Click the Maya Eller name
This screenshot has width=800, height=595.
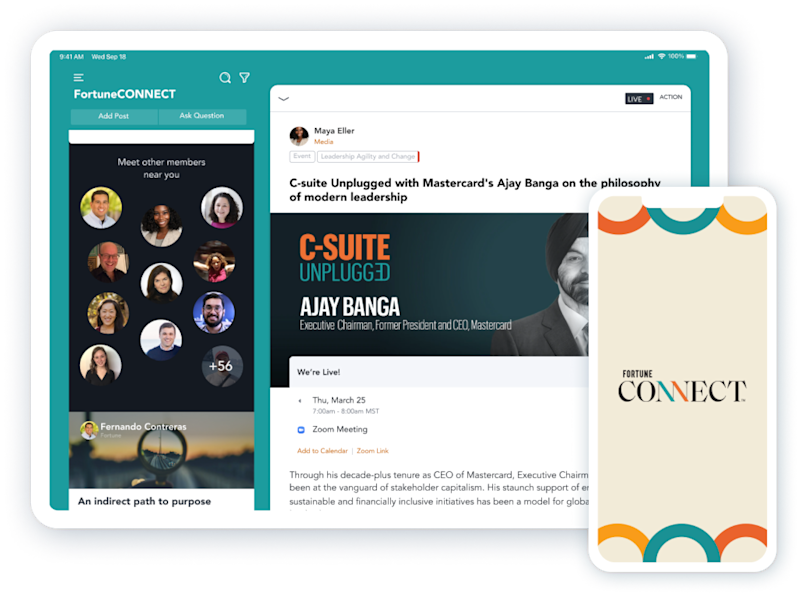point(334,131)
